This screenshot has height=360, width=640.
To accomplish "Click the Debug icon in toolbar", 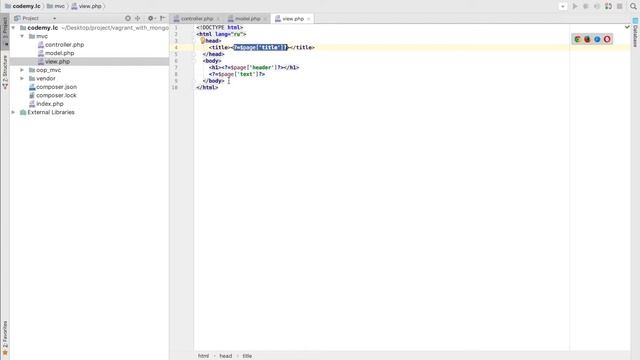I will point(586,6).
